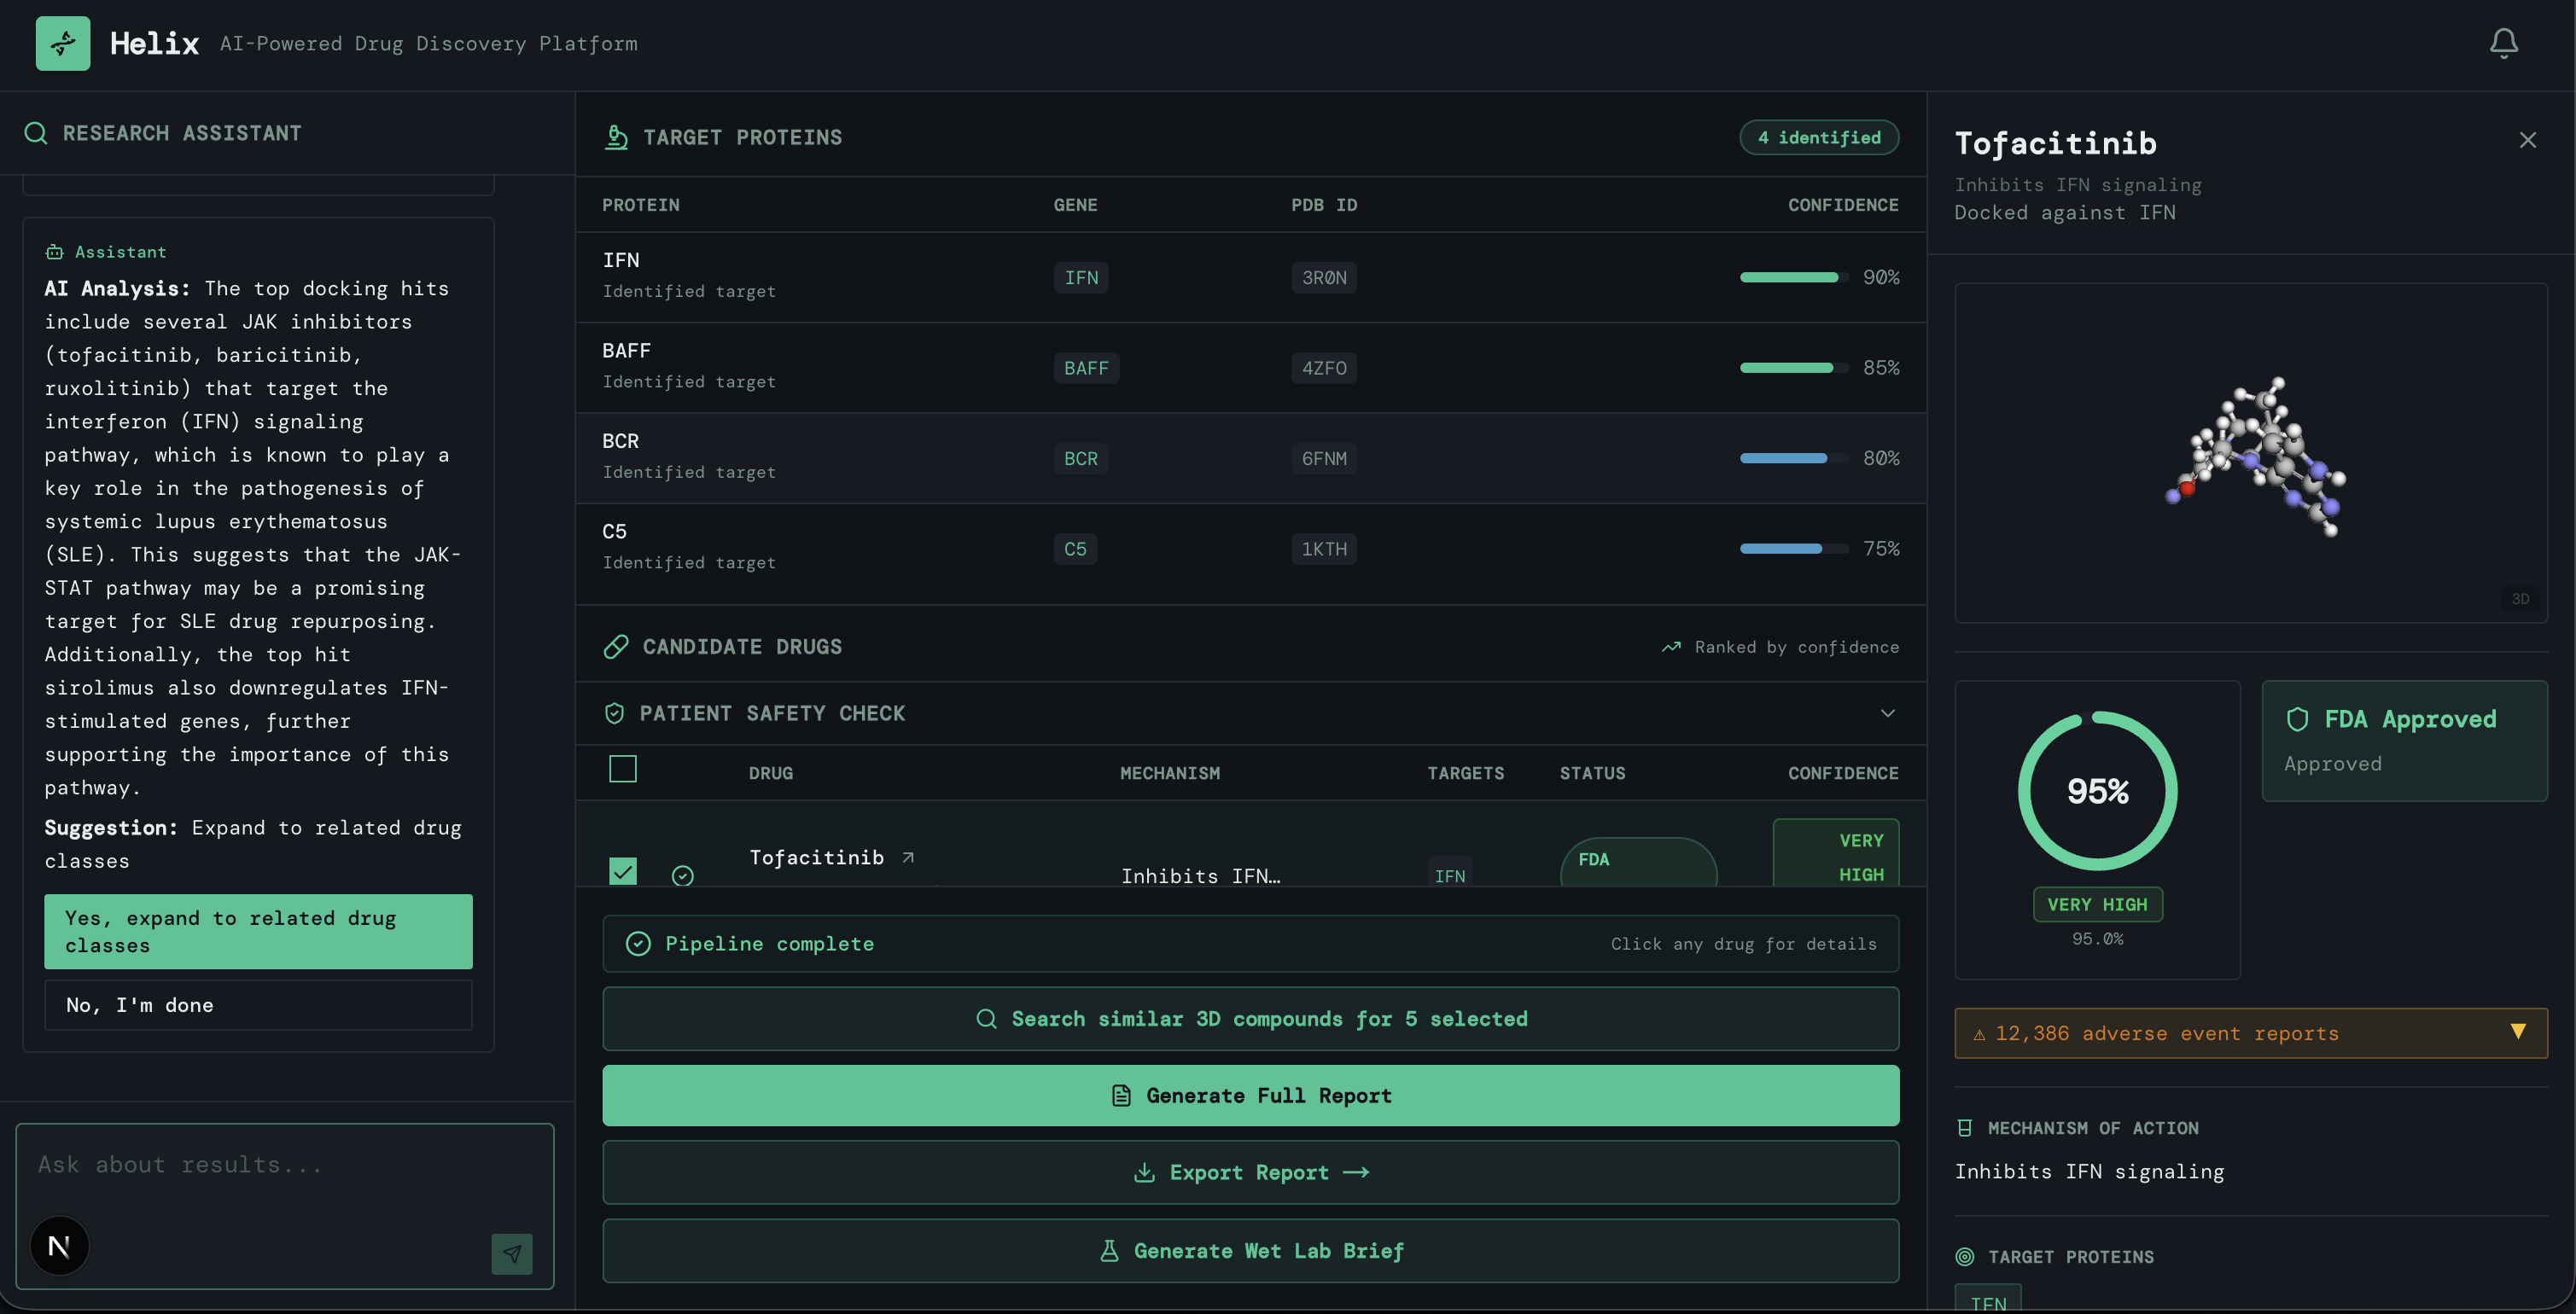Viewport: 2576px width, 1314px height.
Task: Toggle the select-all drugs checkbox
Action: click(x=623, y=769)
